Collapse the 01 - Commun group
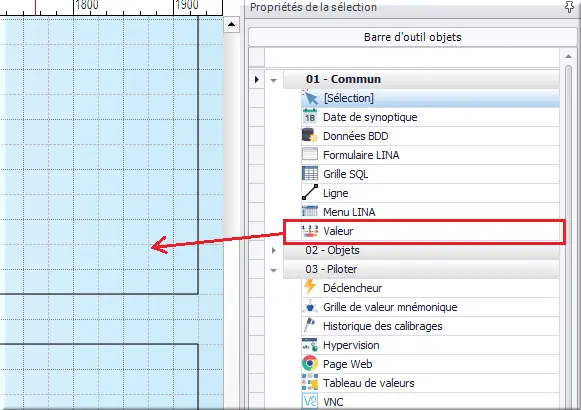Image resolution: width=581 pixels, height=410 pixels. tap(273, 80)
